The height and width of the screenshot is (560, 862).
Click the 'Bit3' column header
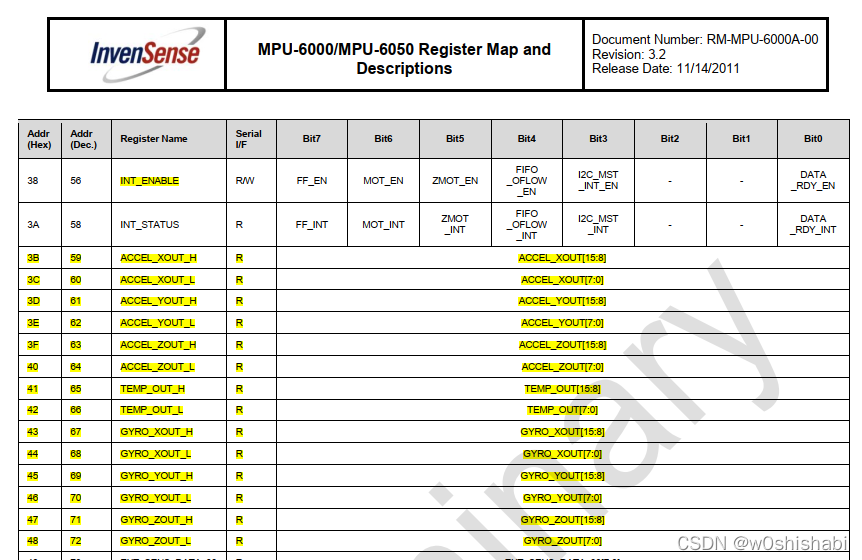598,139
